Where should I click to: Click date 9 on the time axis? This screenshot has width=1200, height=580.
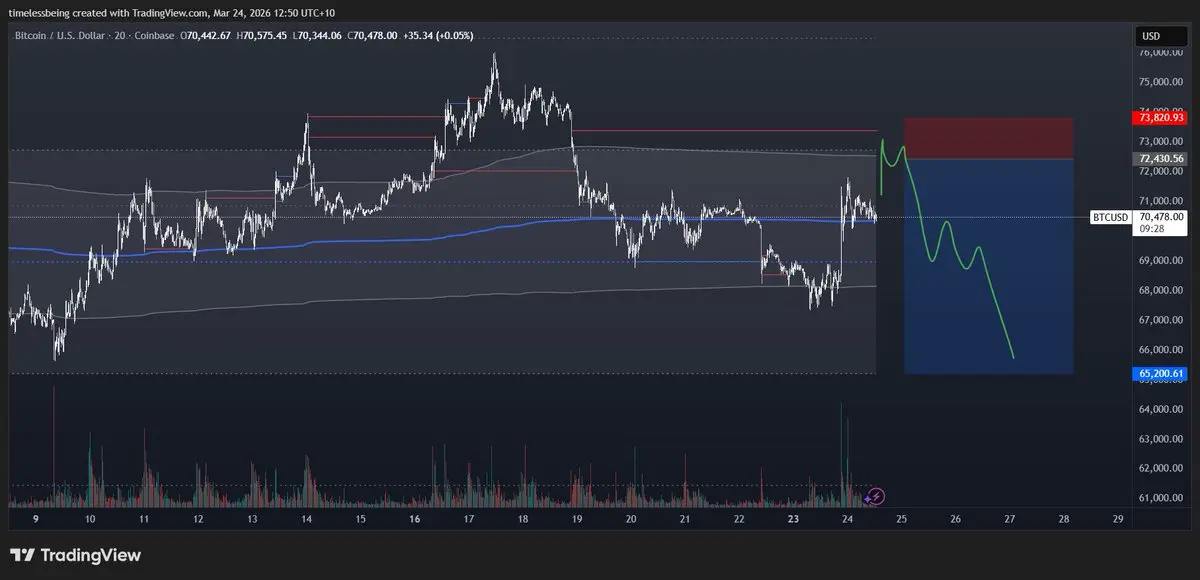(x=37, y=520)
